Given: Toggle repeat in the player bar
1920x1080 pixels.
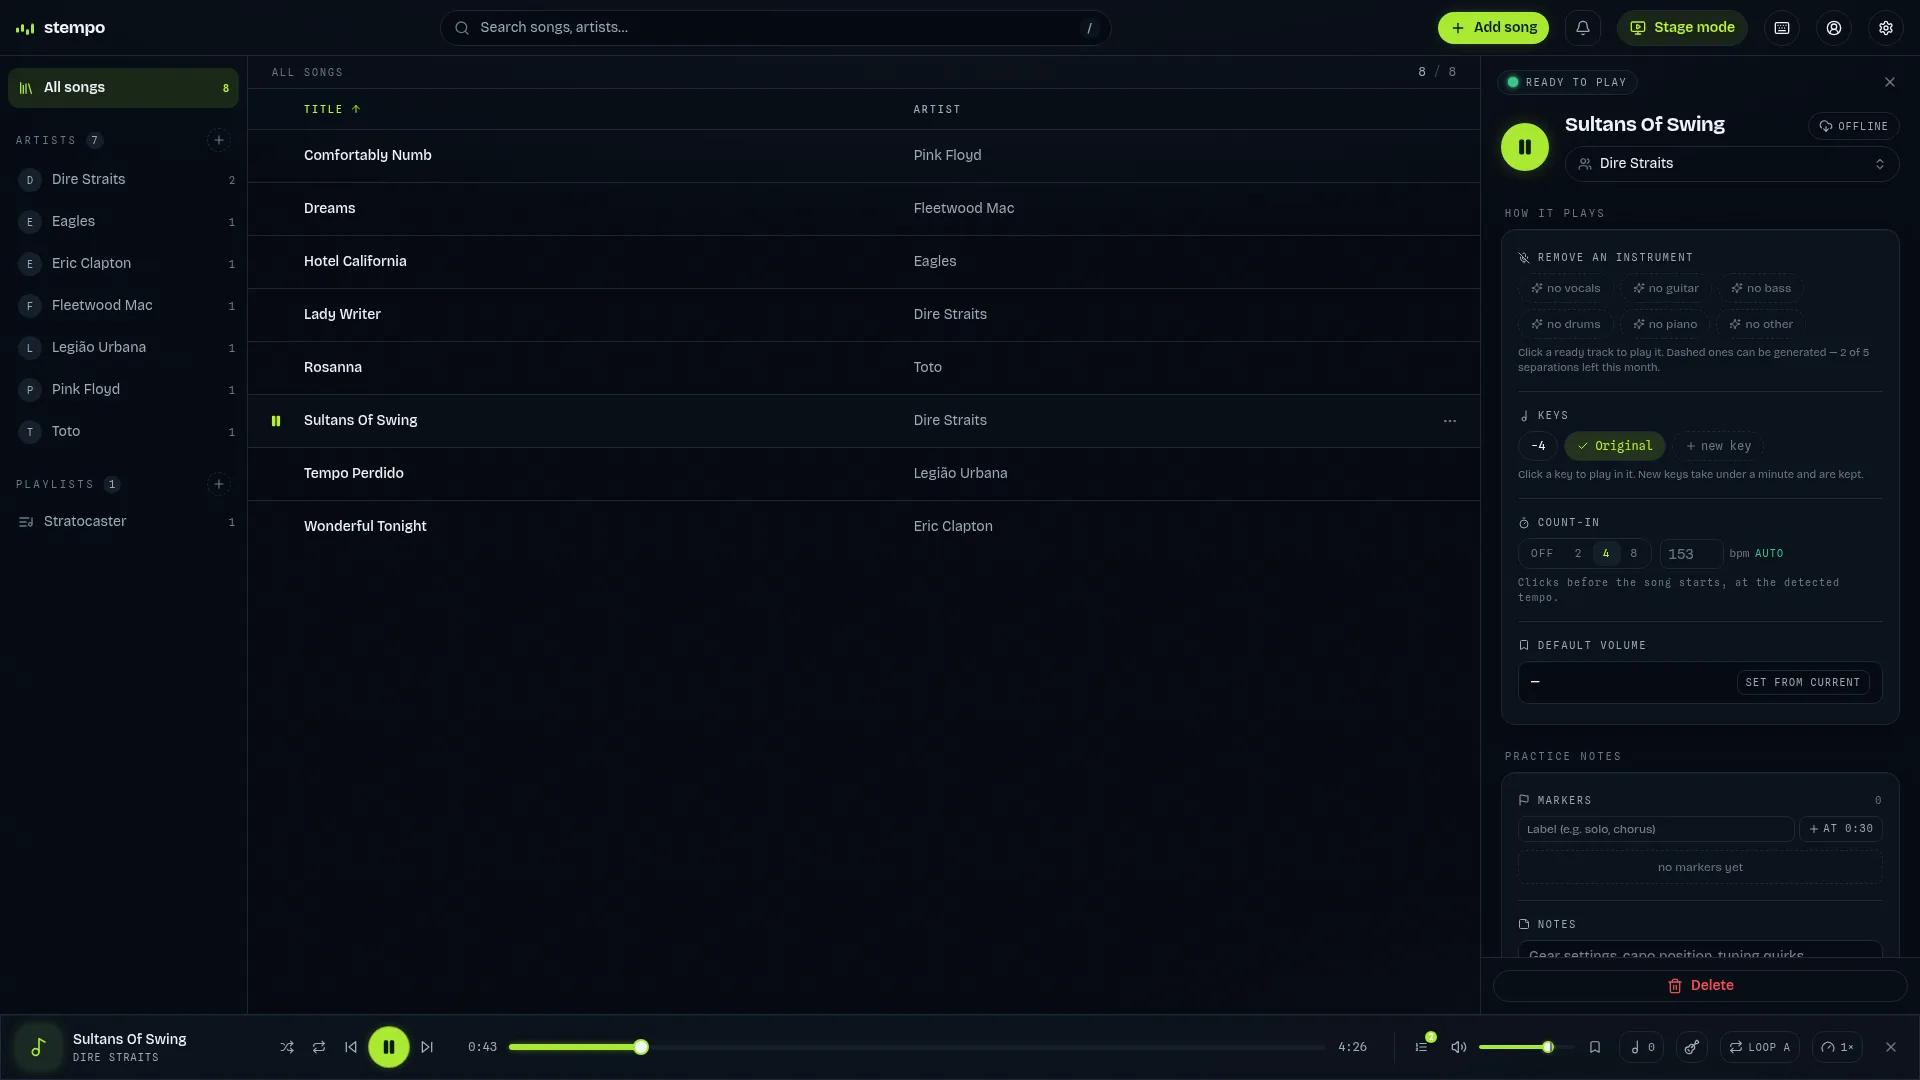Looking at the screenshot, I should (319, 1047).
